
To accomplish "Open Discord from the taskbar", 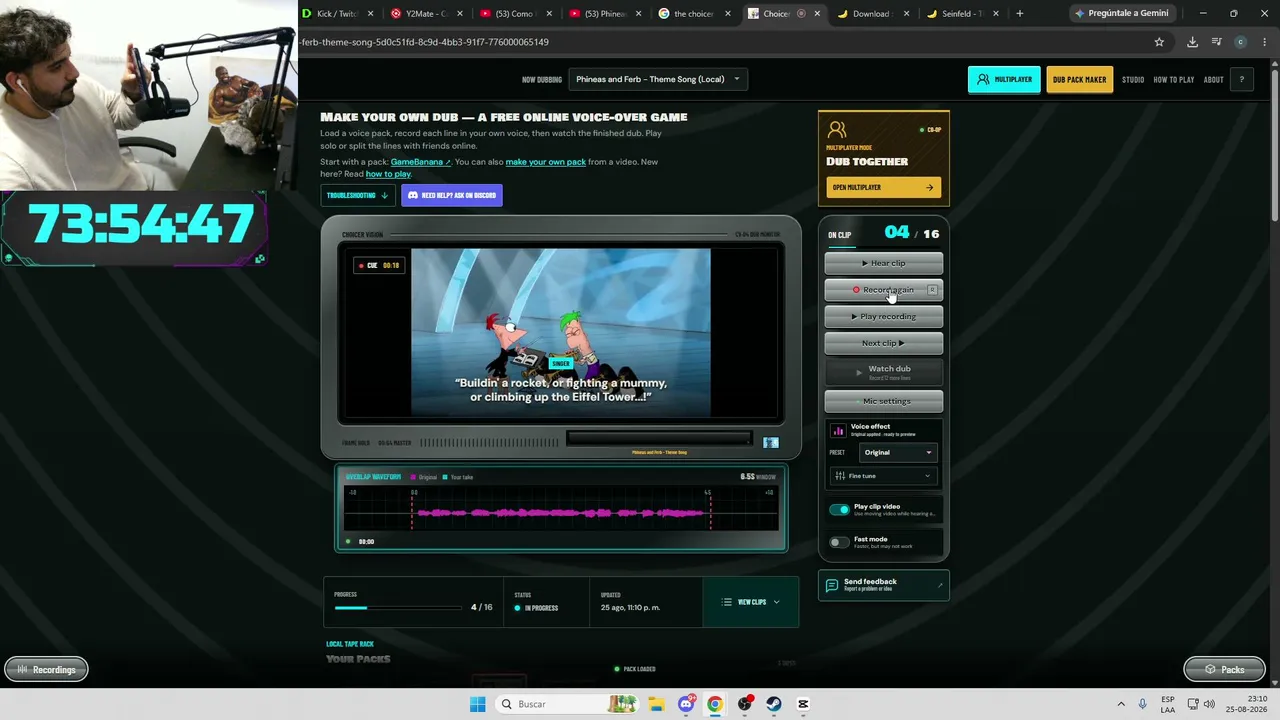I will tap(686, 704).
